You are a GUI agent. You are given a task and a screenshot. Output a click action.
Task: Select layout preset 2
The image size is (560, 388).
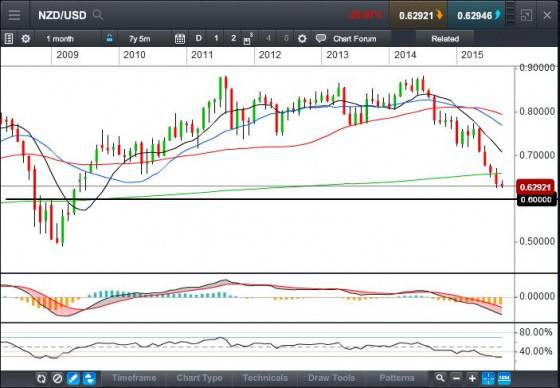[x=234, y=38]
